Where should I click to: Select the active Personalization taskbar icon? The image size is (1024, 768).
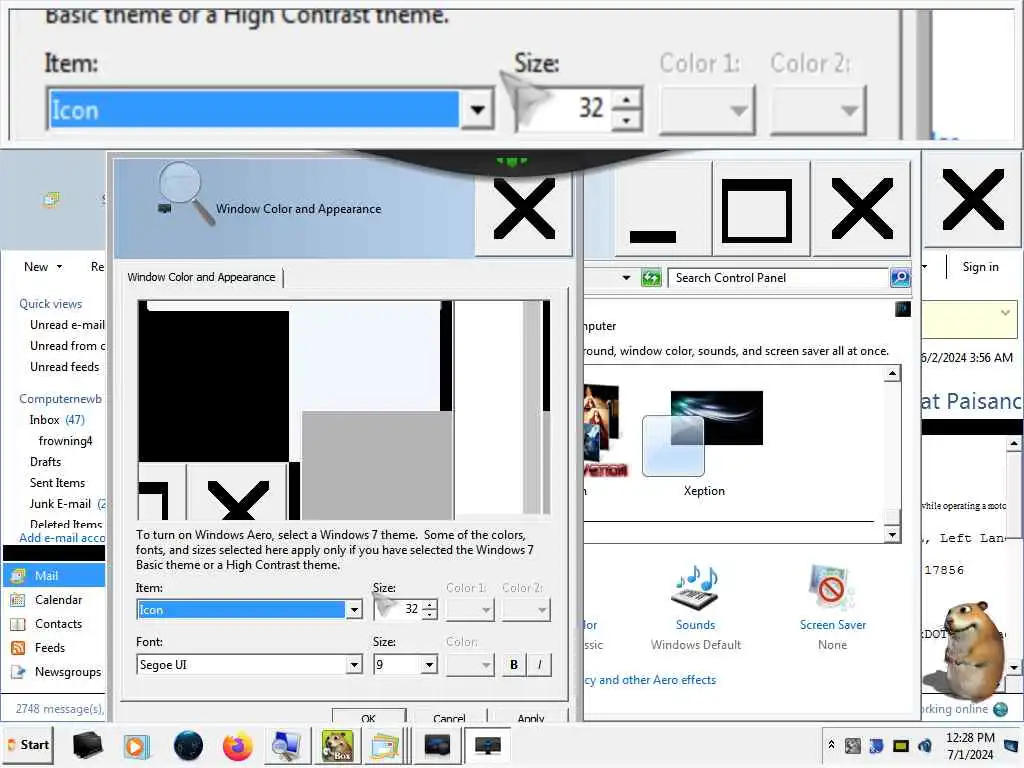487,746
